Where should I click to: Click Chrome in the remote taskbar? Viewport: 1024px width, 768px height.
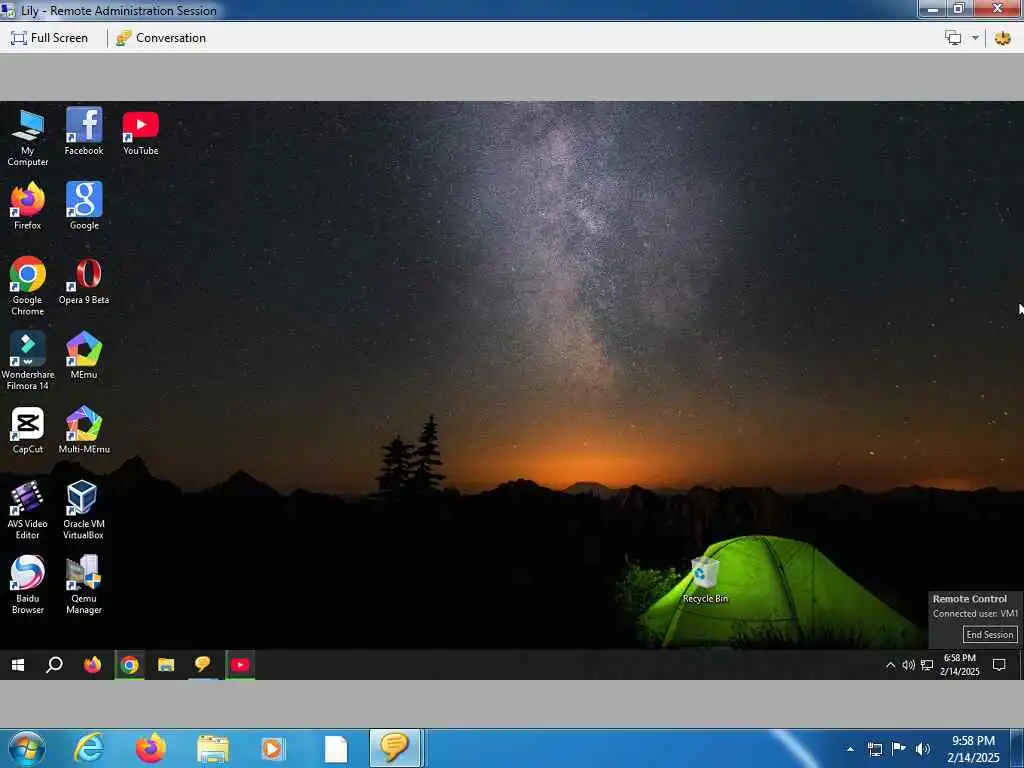coord(129,665)
